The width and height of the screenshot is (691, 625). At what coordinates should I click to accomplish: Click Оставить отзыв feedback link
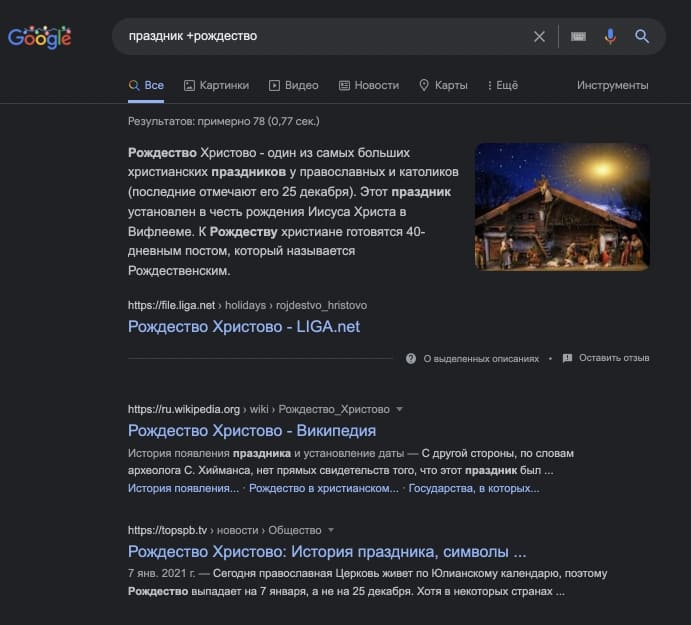614,358
